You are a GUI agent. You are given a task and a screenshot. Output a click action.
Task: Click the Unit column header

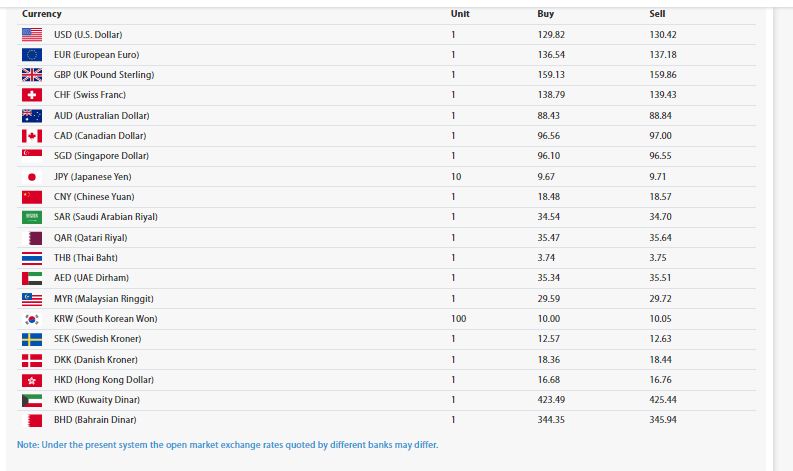[460, 14]
